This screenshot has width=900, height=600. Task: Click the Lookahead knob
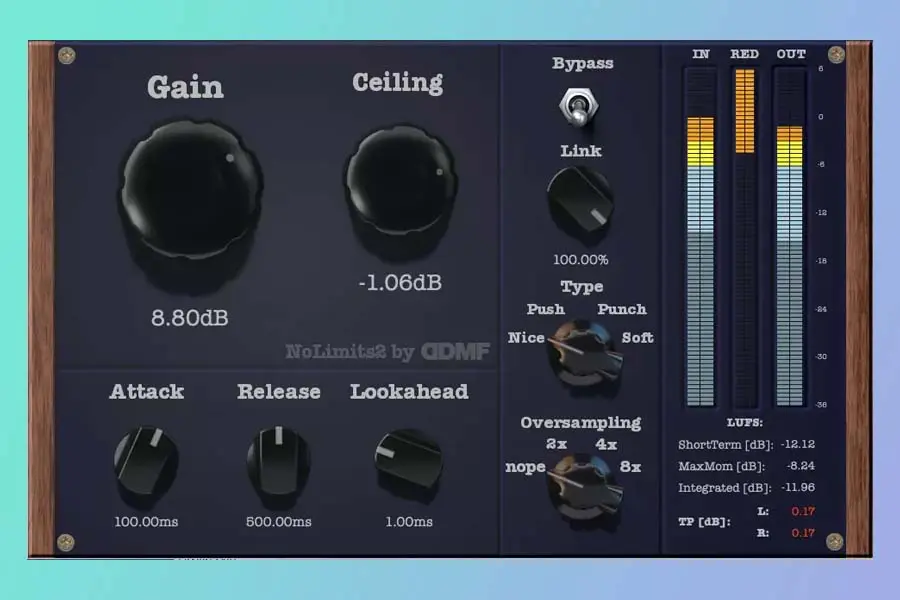[408, 459]
